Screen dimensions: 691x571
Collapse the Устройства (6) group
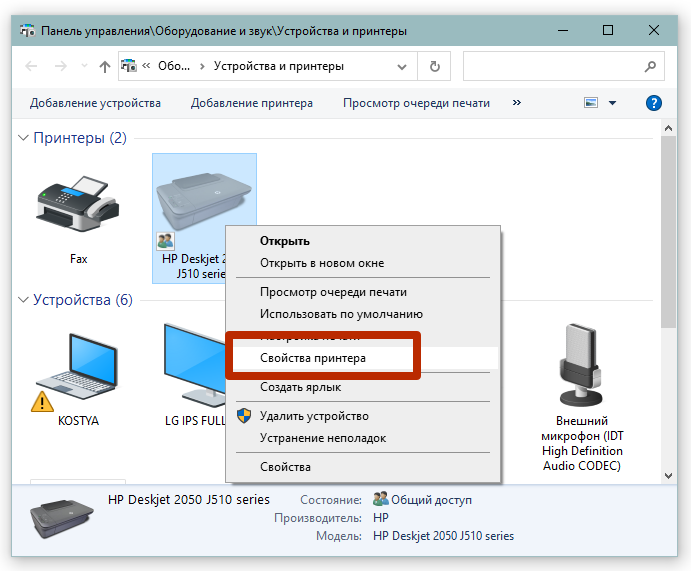click(23, 300)
